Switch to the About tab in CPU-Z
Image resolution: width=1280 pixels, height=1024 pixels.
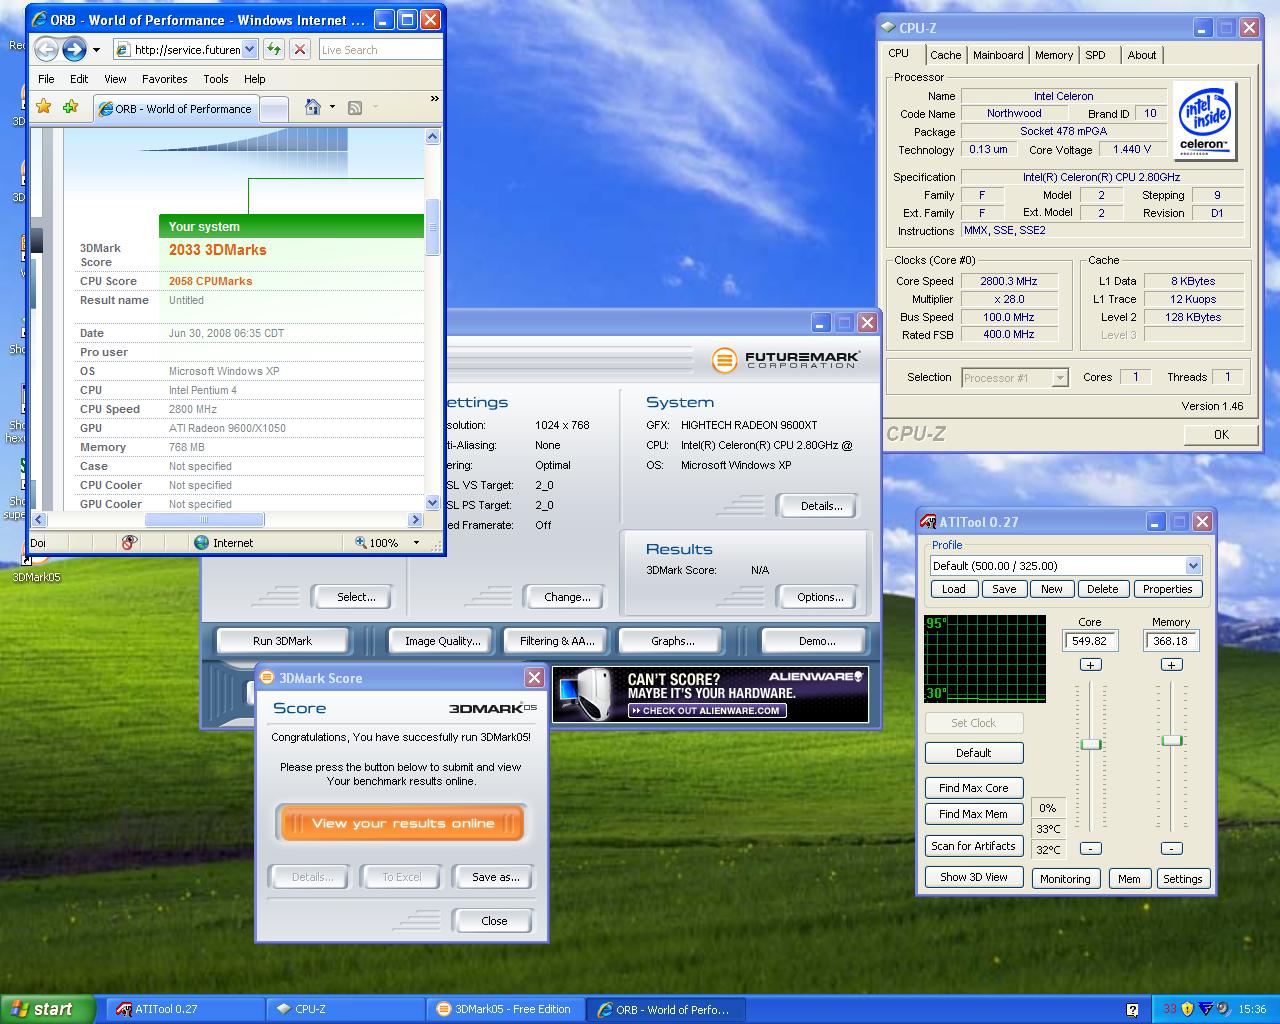coord(1142,55)
